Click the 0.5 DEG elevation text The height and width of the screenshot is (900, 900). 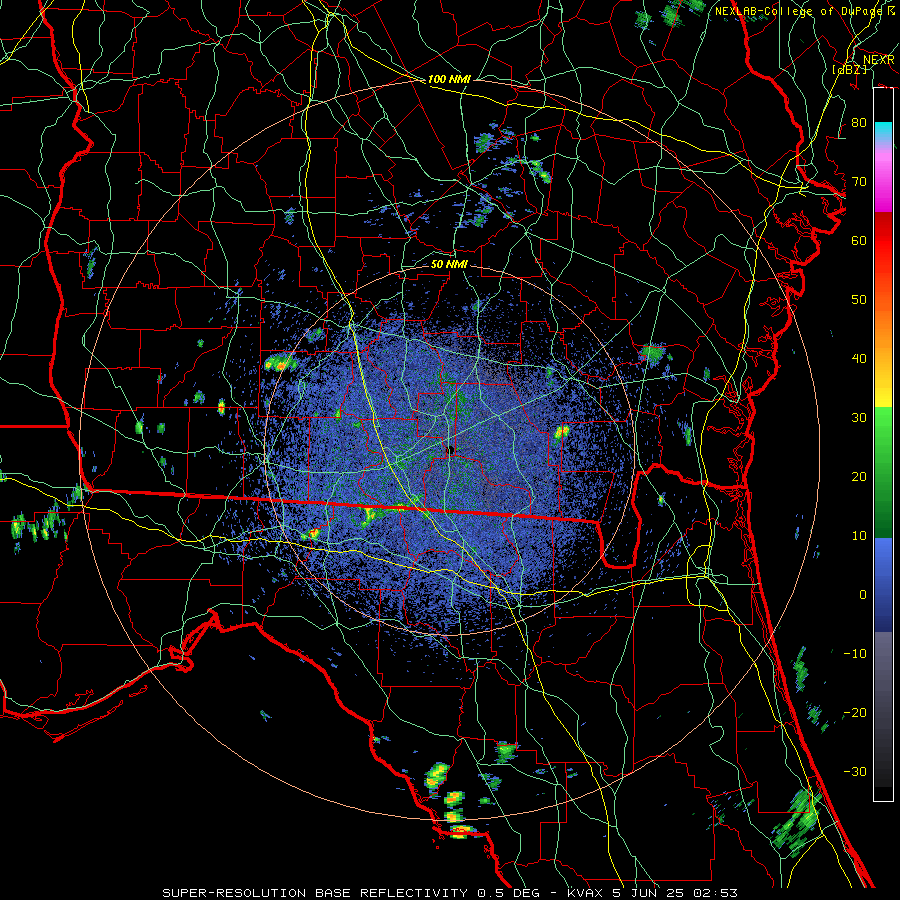509,893
